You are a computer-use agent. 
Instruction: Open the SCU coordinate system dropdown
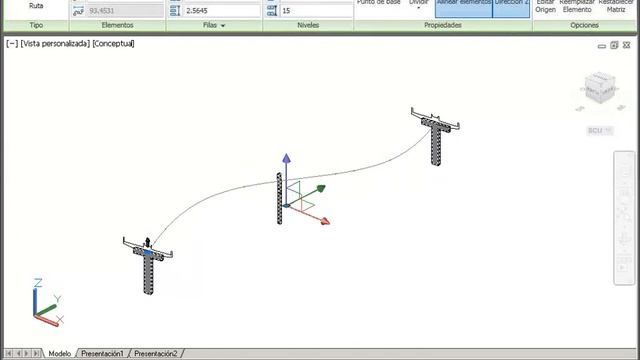pos(600,131)
